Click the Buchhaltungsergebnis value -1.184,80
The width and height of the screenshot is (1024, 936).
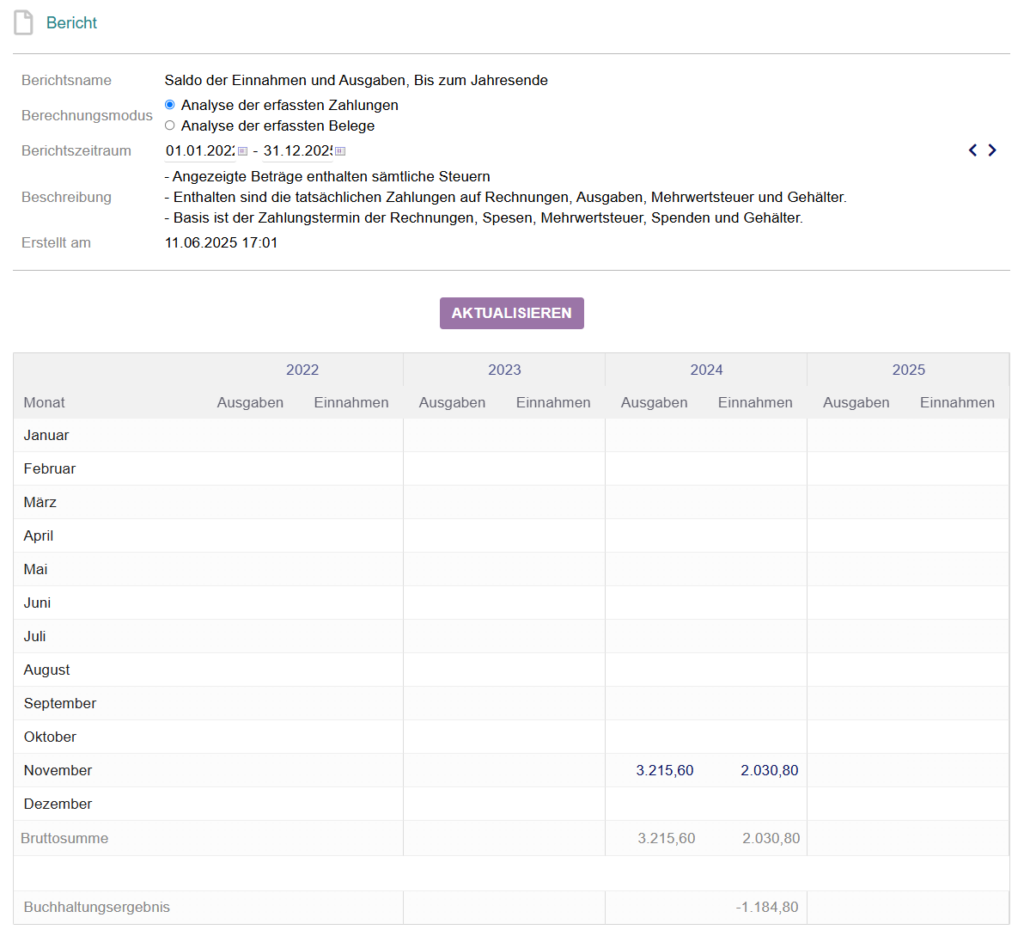pos(767,907)
